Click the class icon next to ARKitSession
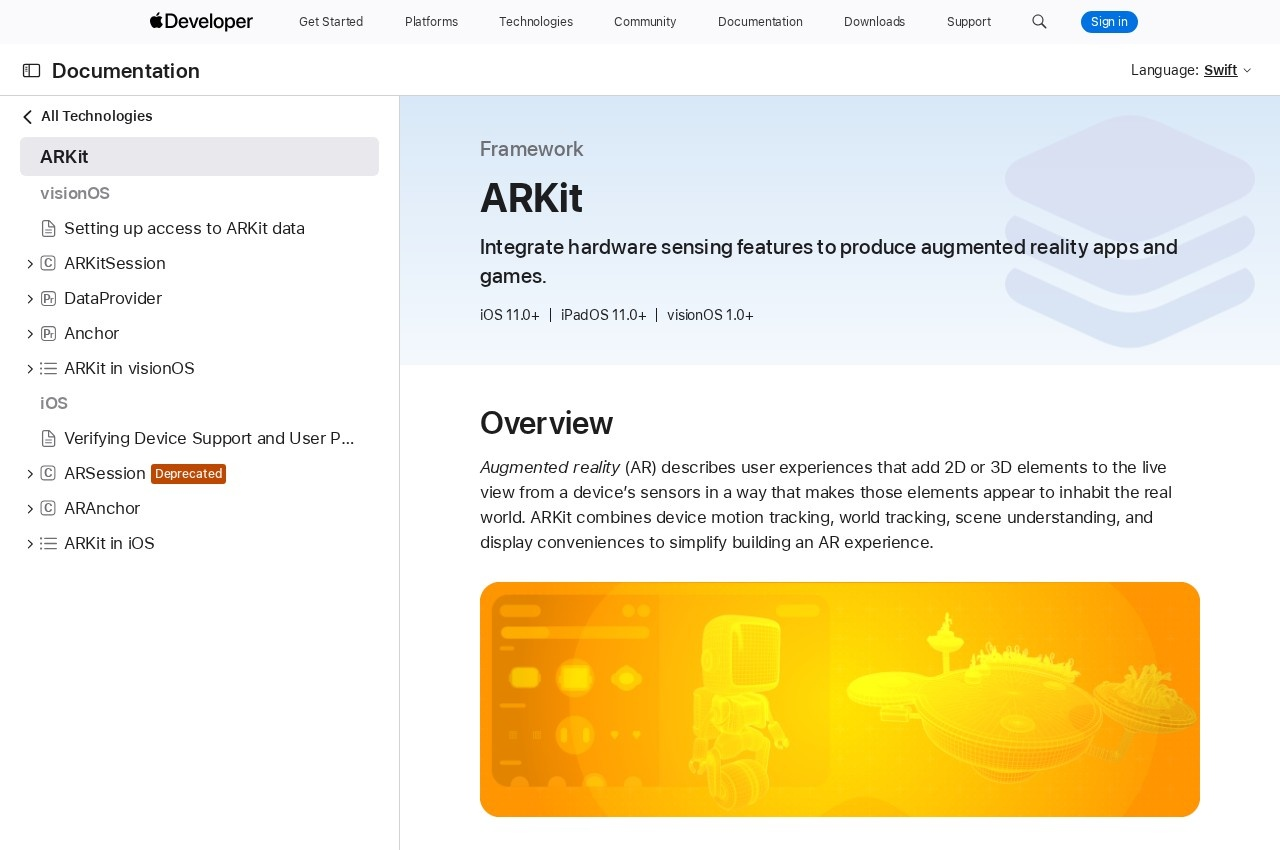The height and width of the screenshot is (850, 1280). 48,263
